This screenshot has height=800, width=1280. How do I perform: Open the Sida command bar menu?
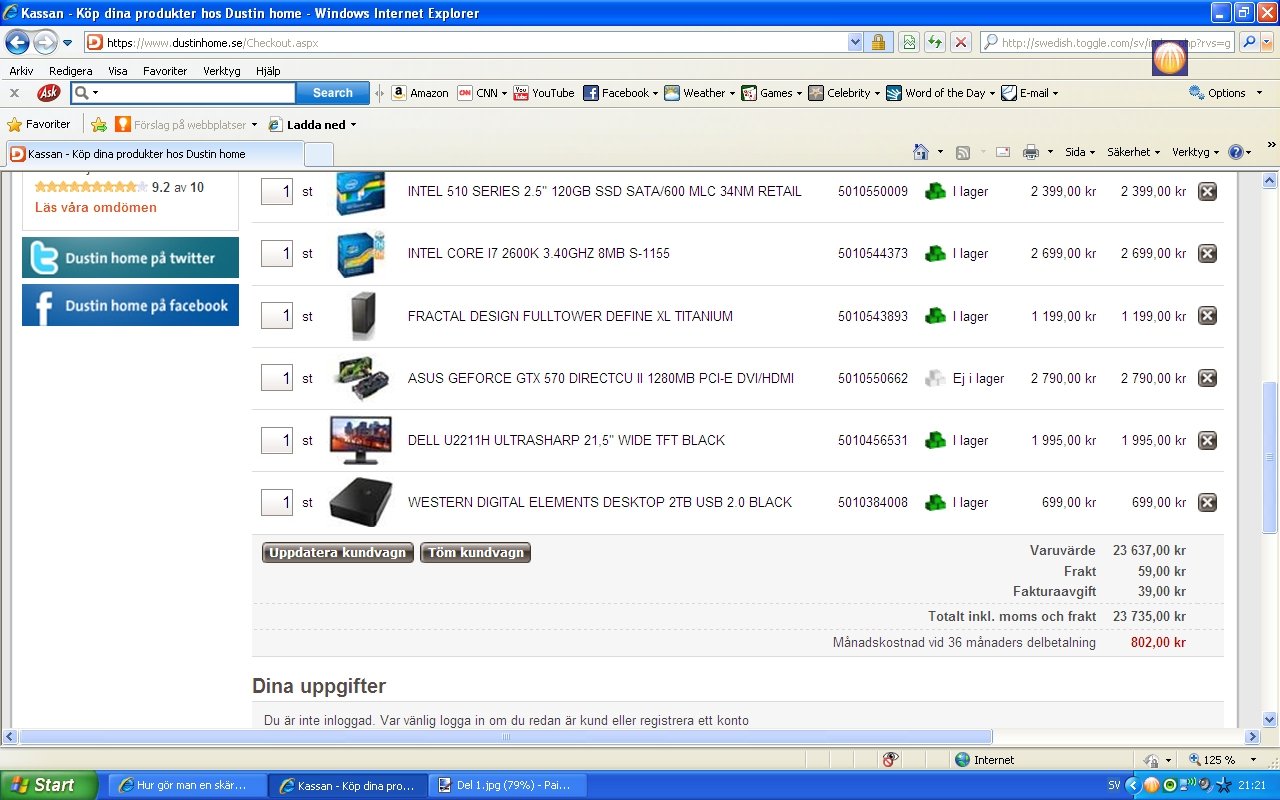pyautogui.click(x=1080, y=152)
